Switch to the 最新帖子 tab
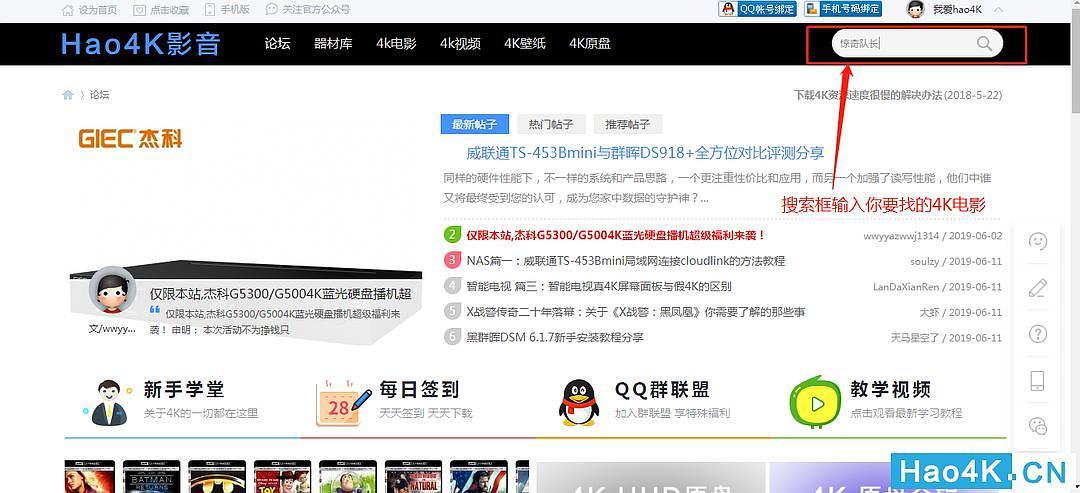 coord(475,125)
